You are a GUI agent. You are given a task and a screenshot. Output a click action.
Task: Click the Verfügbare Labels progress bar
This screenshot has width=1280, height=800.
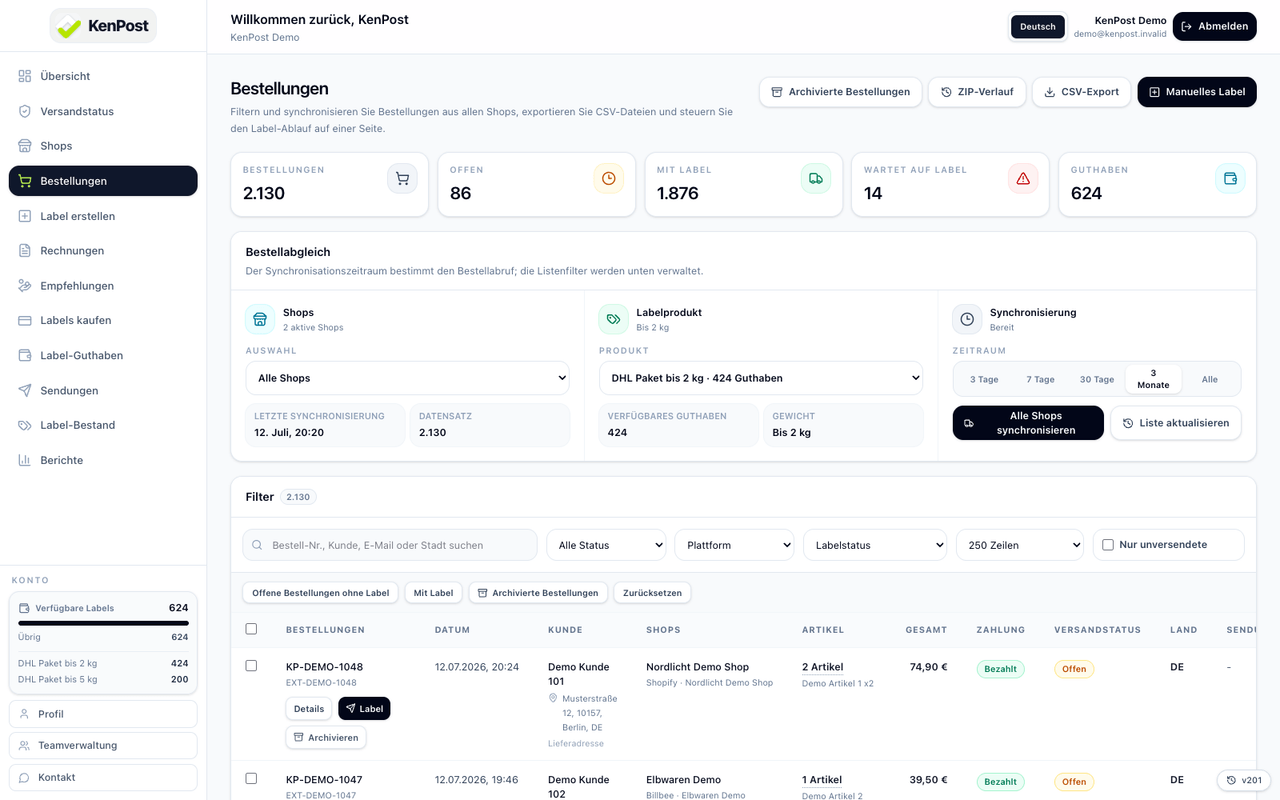[103, 623]
